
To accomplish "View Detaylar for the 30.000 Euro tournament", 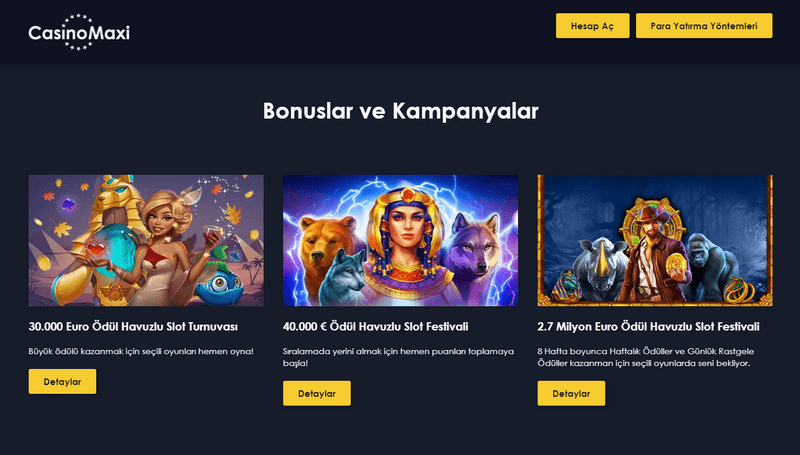I will (x=62, y=382).
